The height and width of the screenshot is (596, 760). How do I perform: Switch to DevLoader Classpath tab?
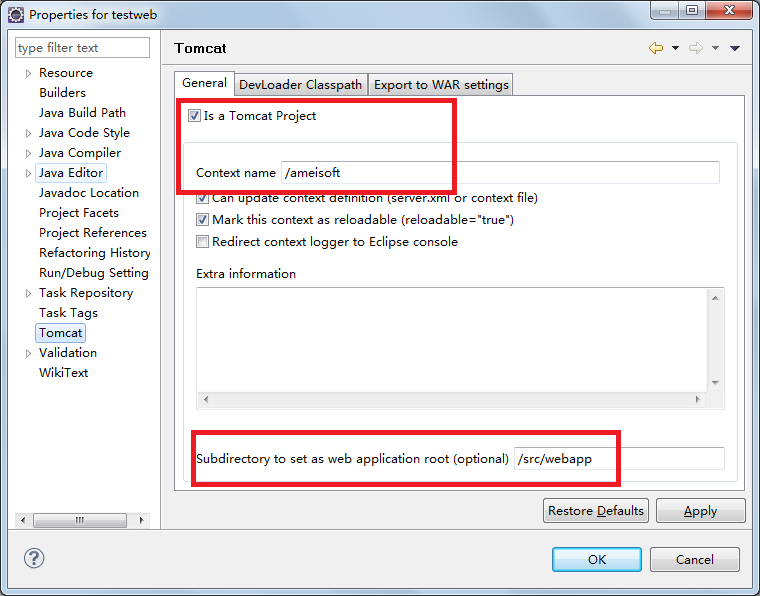(301, 85)
